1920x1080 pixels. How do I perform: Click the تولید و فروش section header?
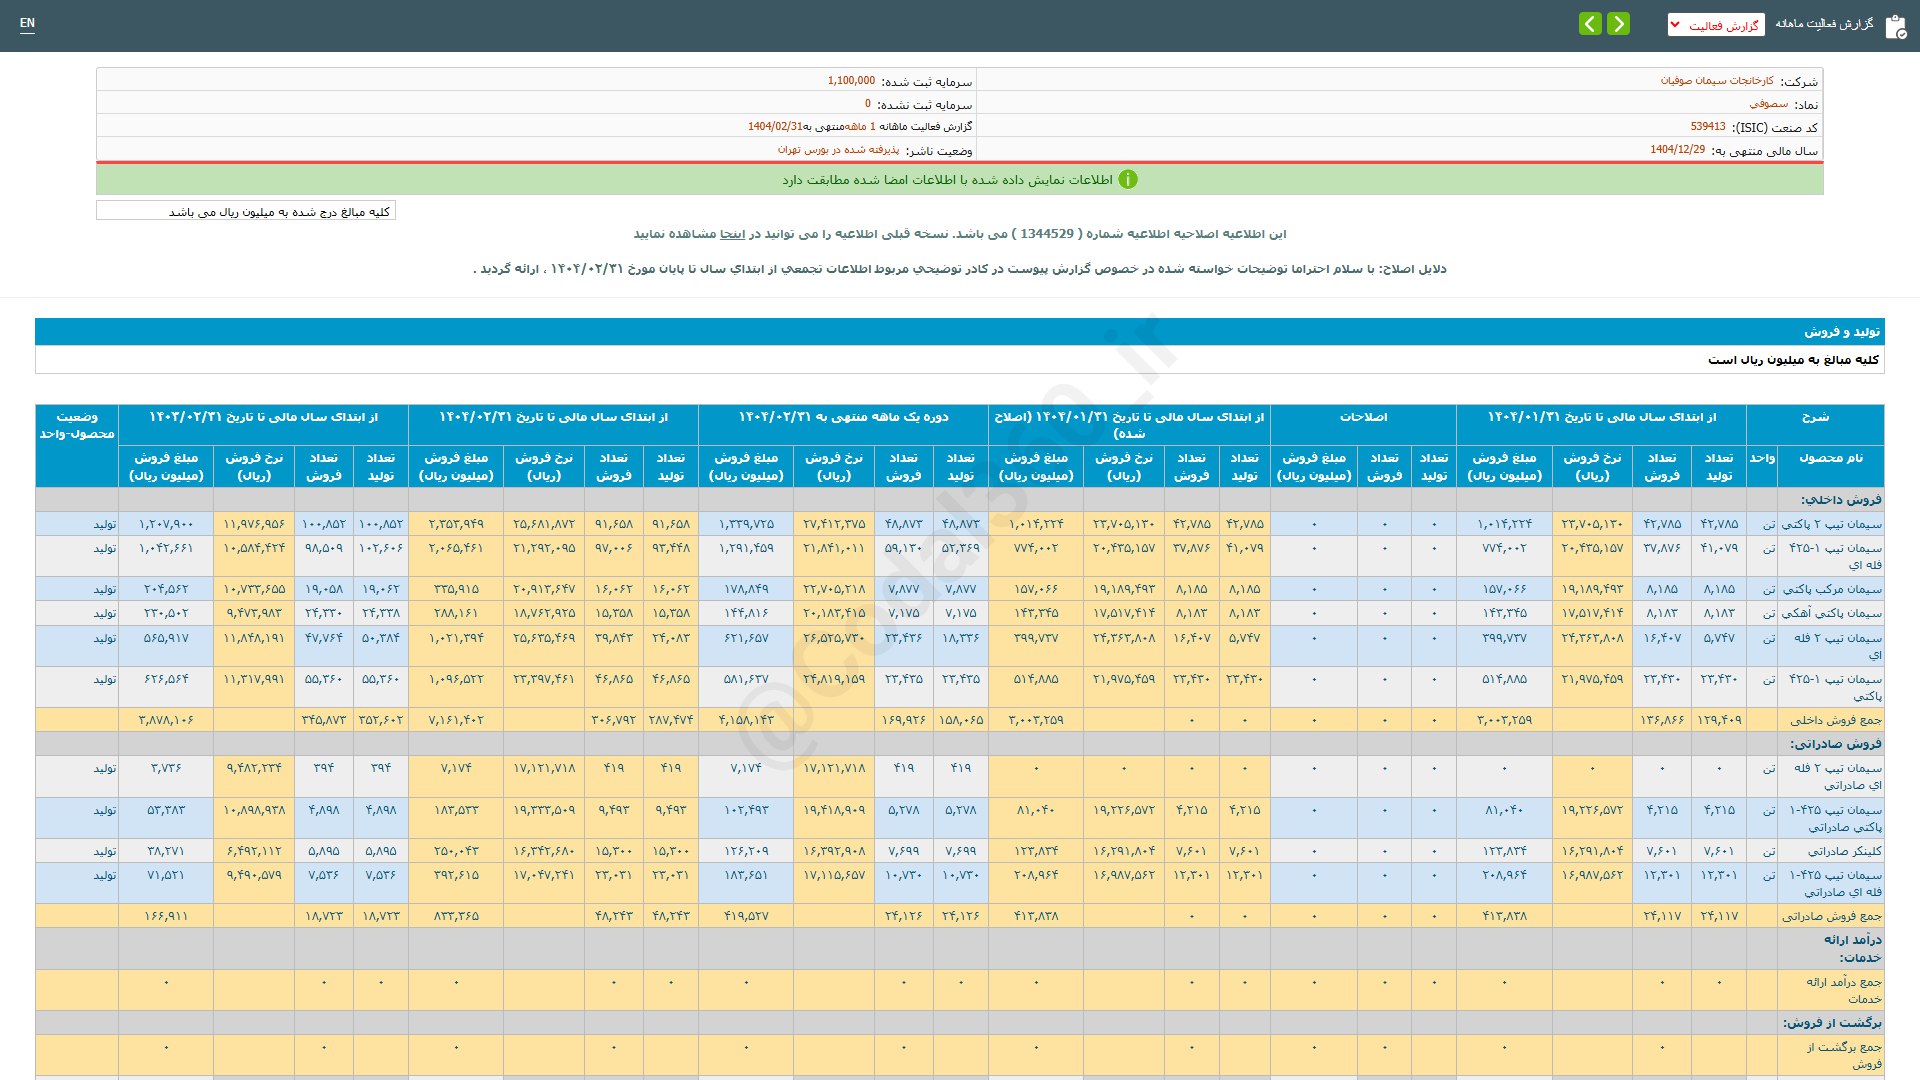1842,332
